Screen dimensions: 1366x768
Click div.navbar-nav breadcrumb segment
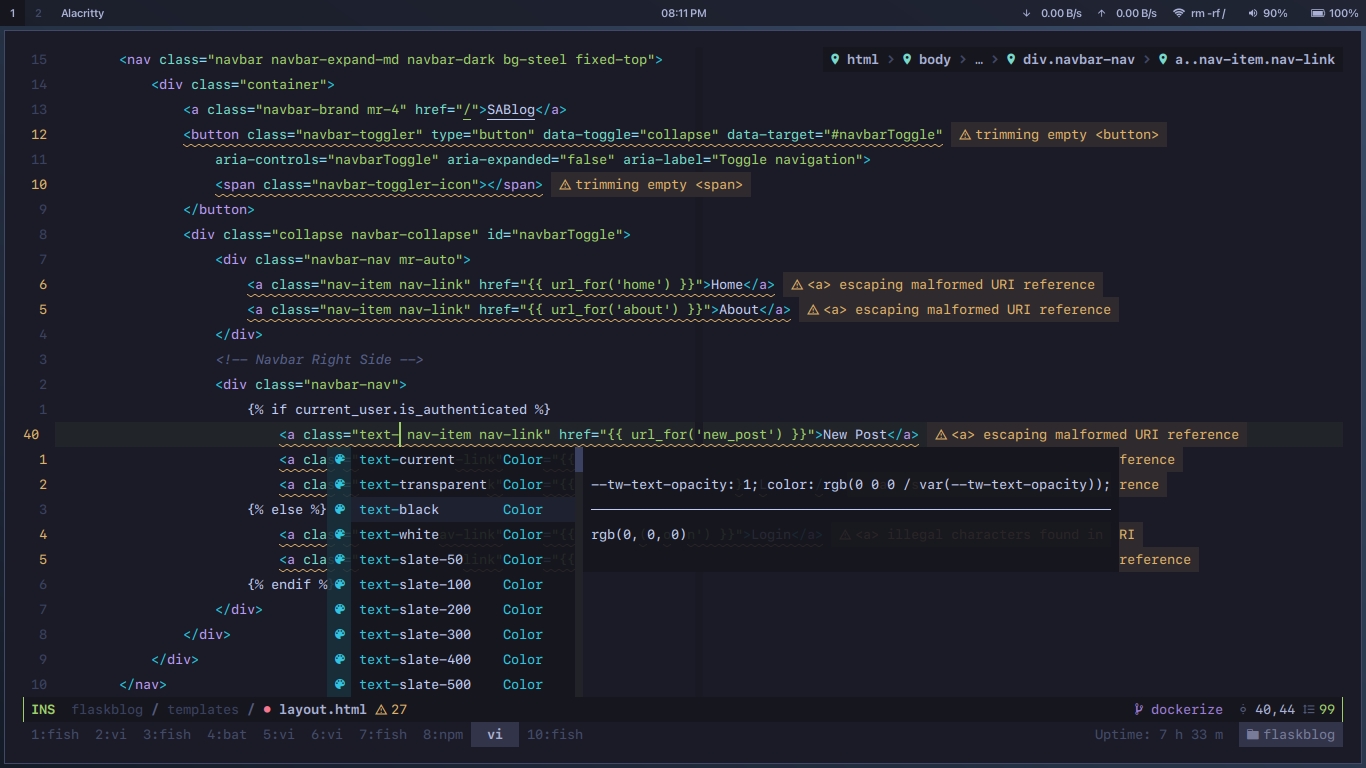pos(1079,59)
